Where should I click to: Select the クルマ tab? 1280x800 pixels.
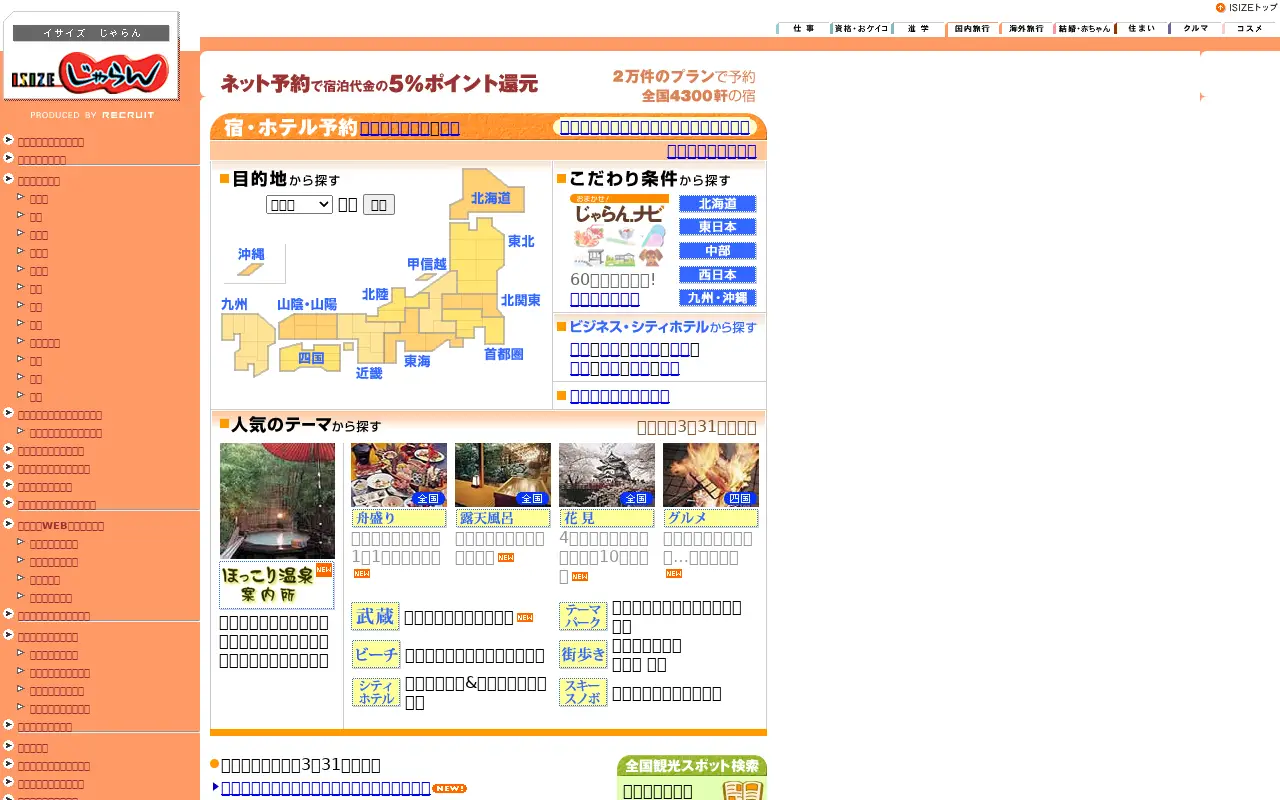(1195, 29)
